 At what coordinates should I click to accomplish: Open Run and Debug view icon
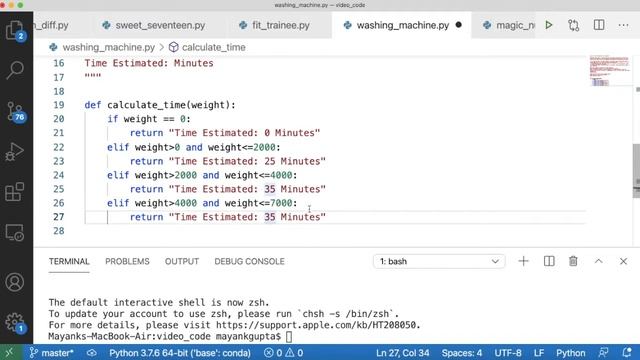(x=15, y=152)
